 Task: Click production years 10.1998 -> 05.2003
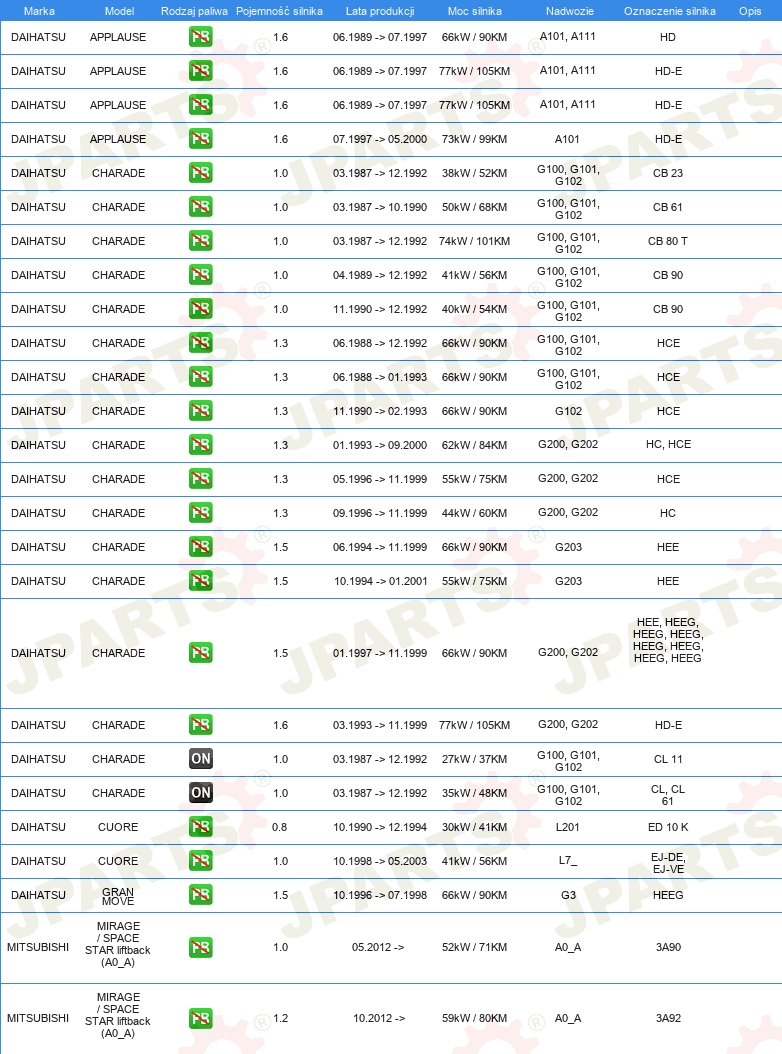pyautogui.click(x=380, y=861)
